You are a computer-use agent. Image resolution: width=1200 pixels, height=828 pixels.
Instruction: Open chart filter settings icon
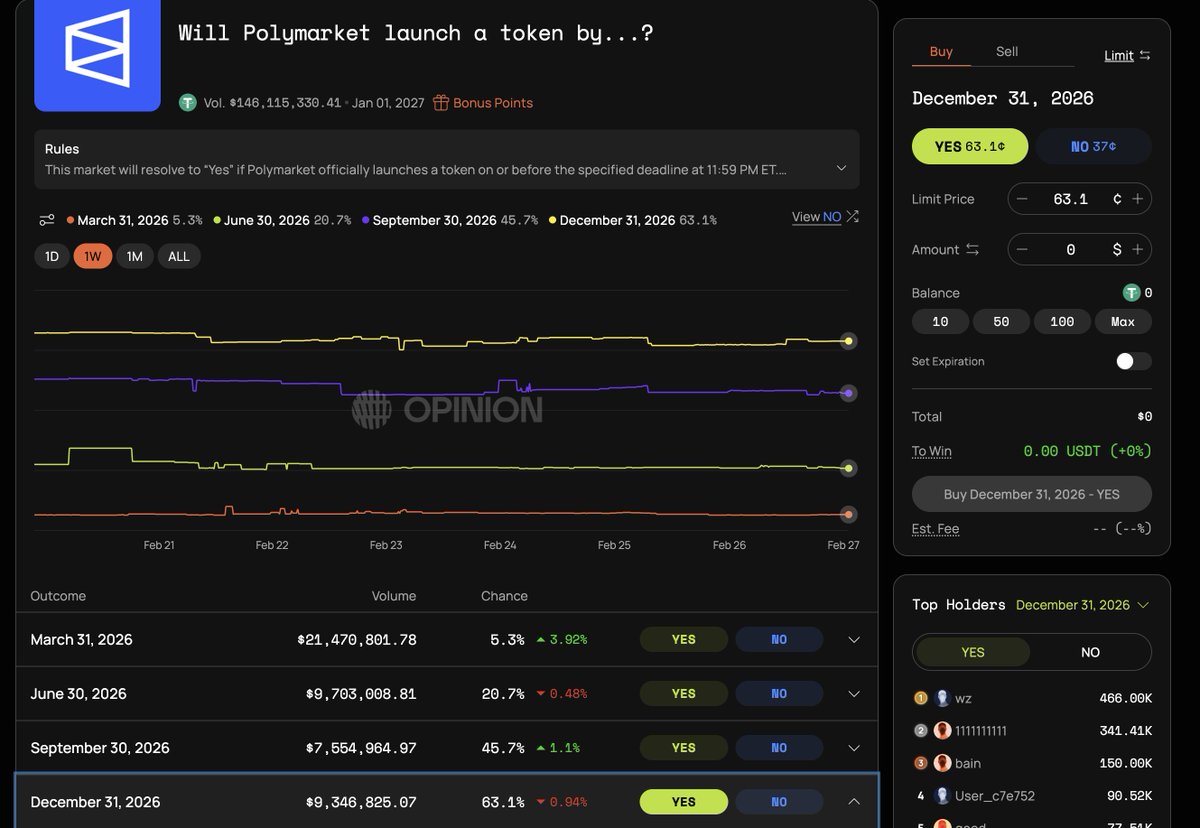(47, 220)
